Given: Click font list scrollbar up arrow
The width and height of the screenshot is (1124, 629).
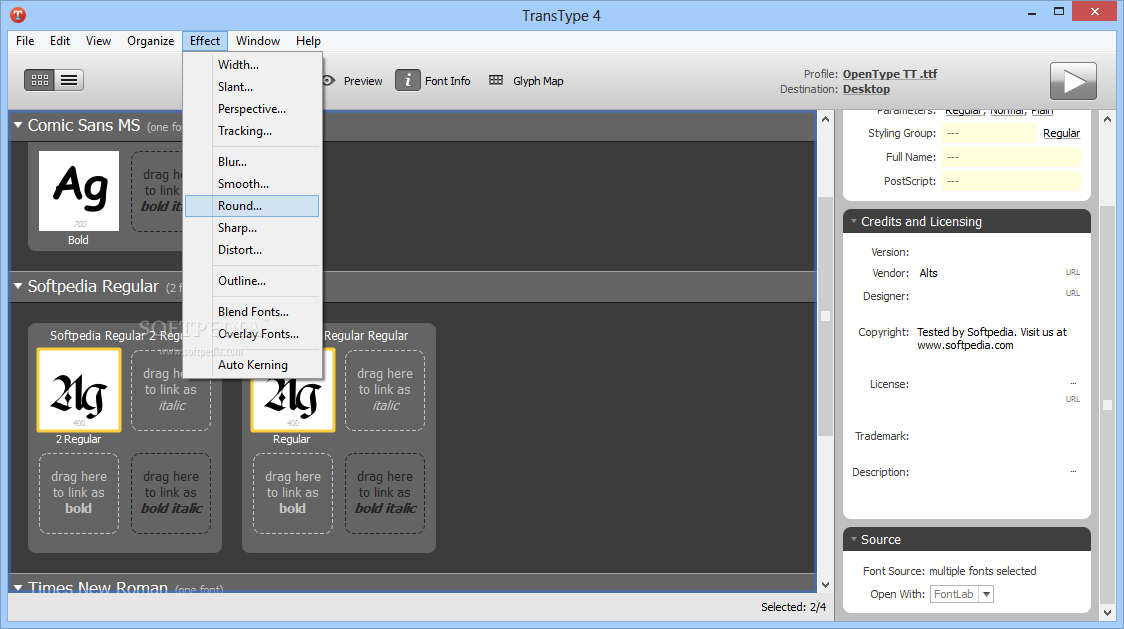Looking at the screenshot, I should coord(825,120).
